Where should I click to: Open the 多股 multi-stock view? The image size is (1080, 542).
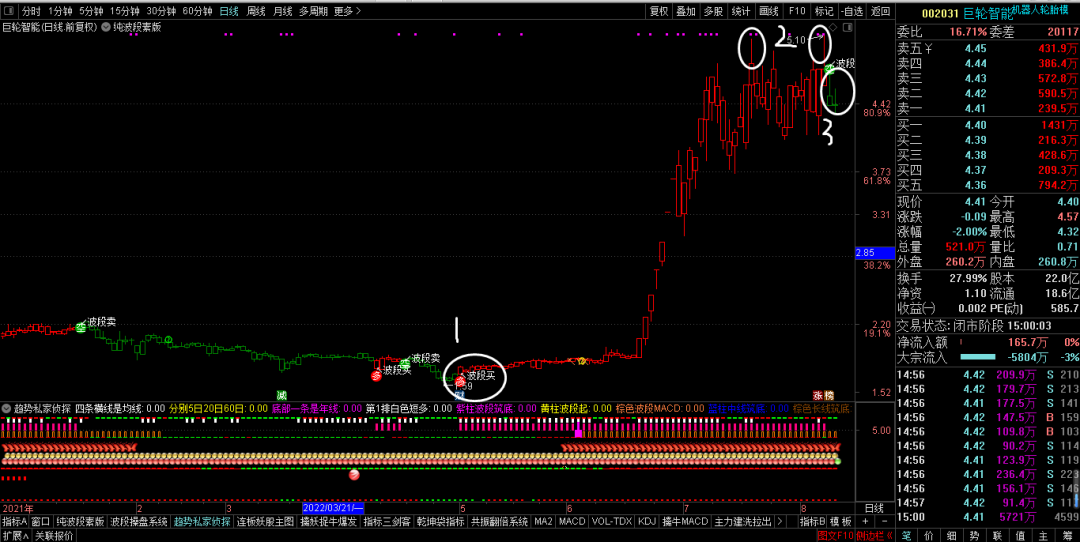(x=714, y=11)
